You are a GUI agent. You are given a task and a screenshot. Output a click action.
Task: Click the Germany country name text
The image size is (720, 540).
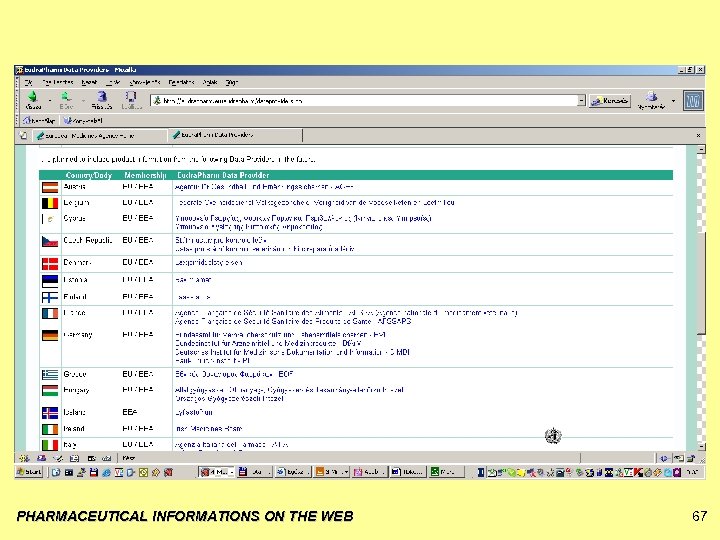tap(78, 335)
